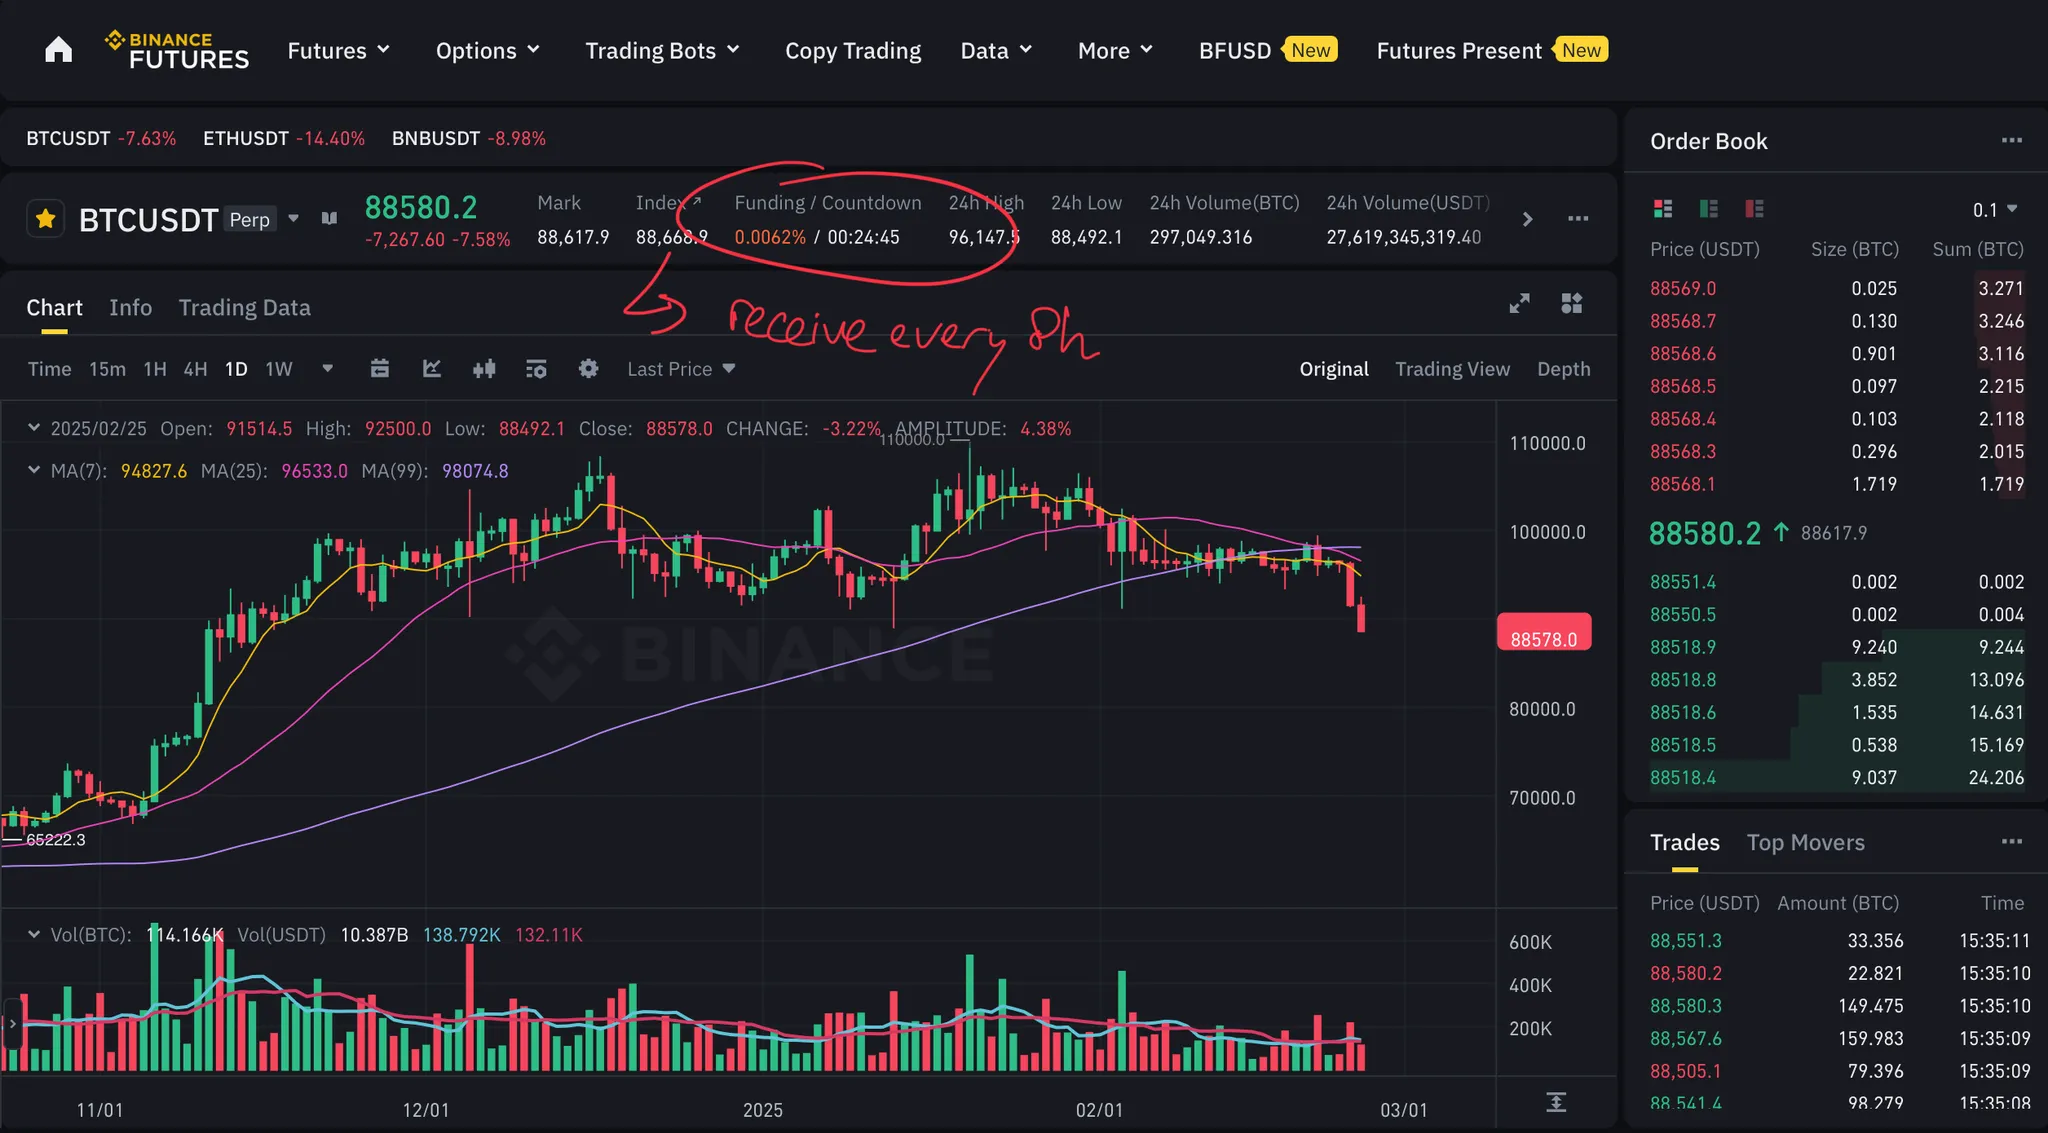The width and height of the screenshot is (2048, 1133).
Task: Expand the Order Book 0.1 precision dropdown
Action: point(1995,210)
